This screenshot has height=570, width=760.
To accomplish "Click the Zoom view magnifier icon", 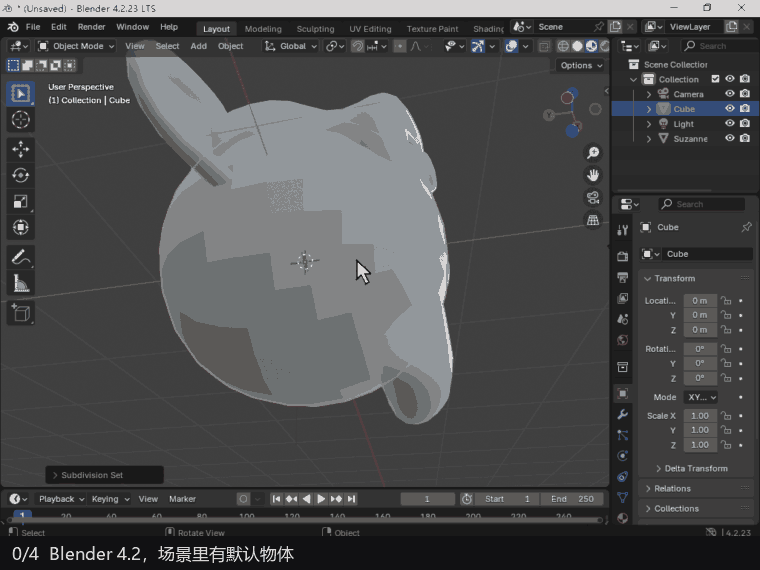I will pos(593,153).
